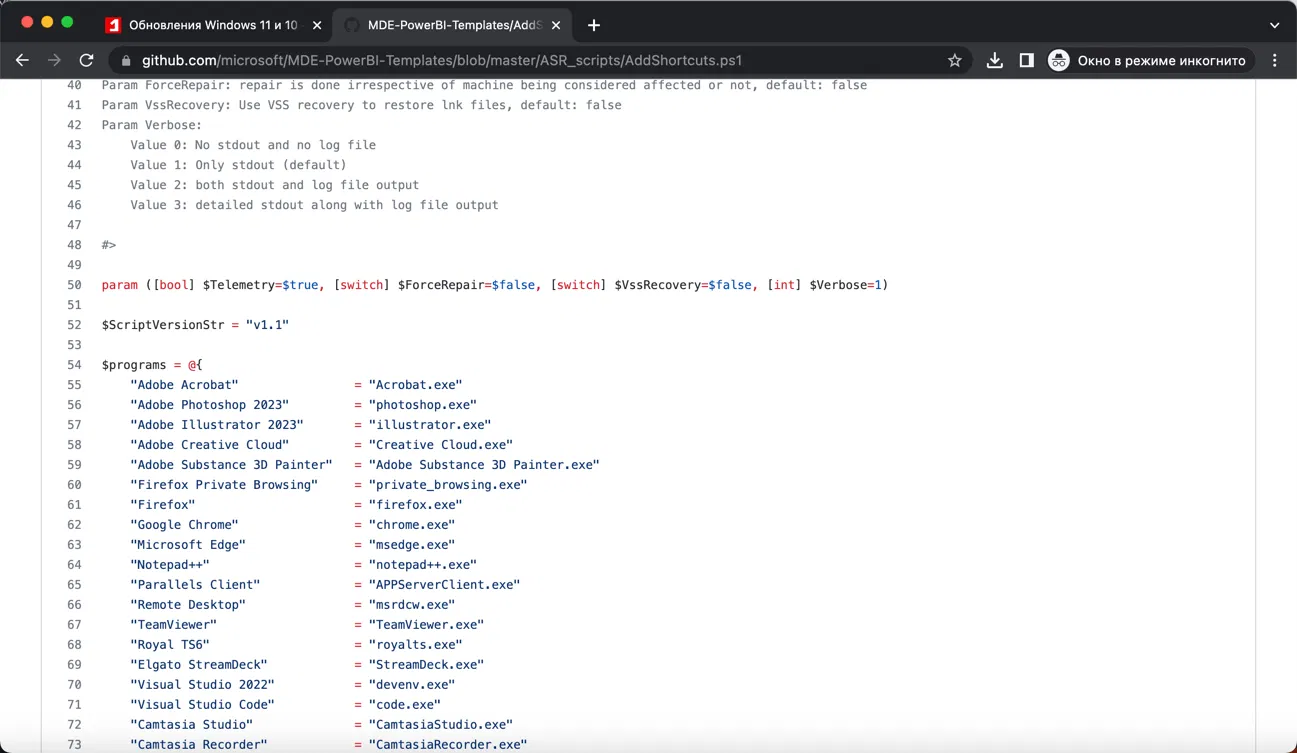This screenshot has width=1297, height=753.
Task: View site information via the lock icon
Action: pyautogui.click(x=126, y=61)
